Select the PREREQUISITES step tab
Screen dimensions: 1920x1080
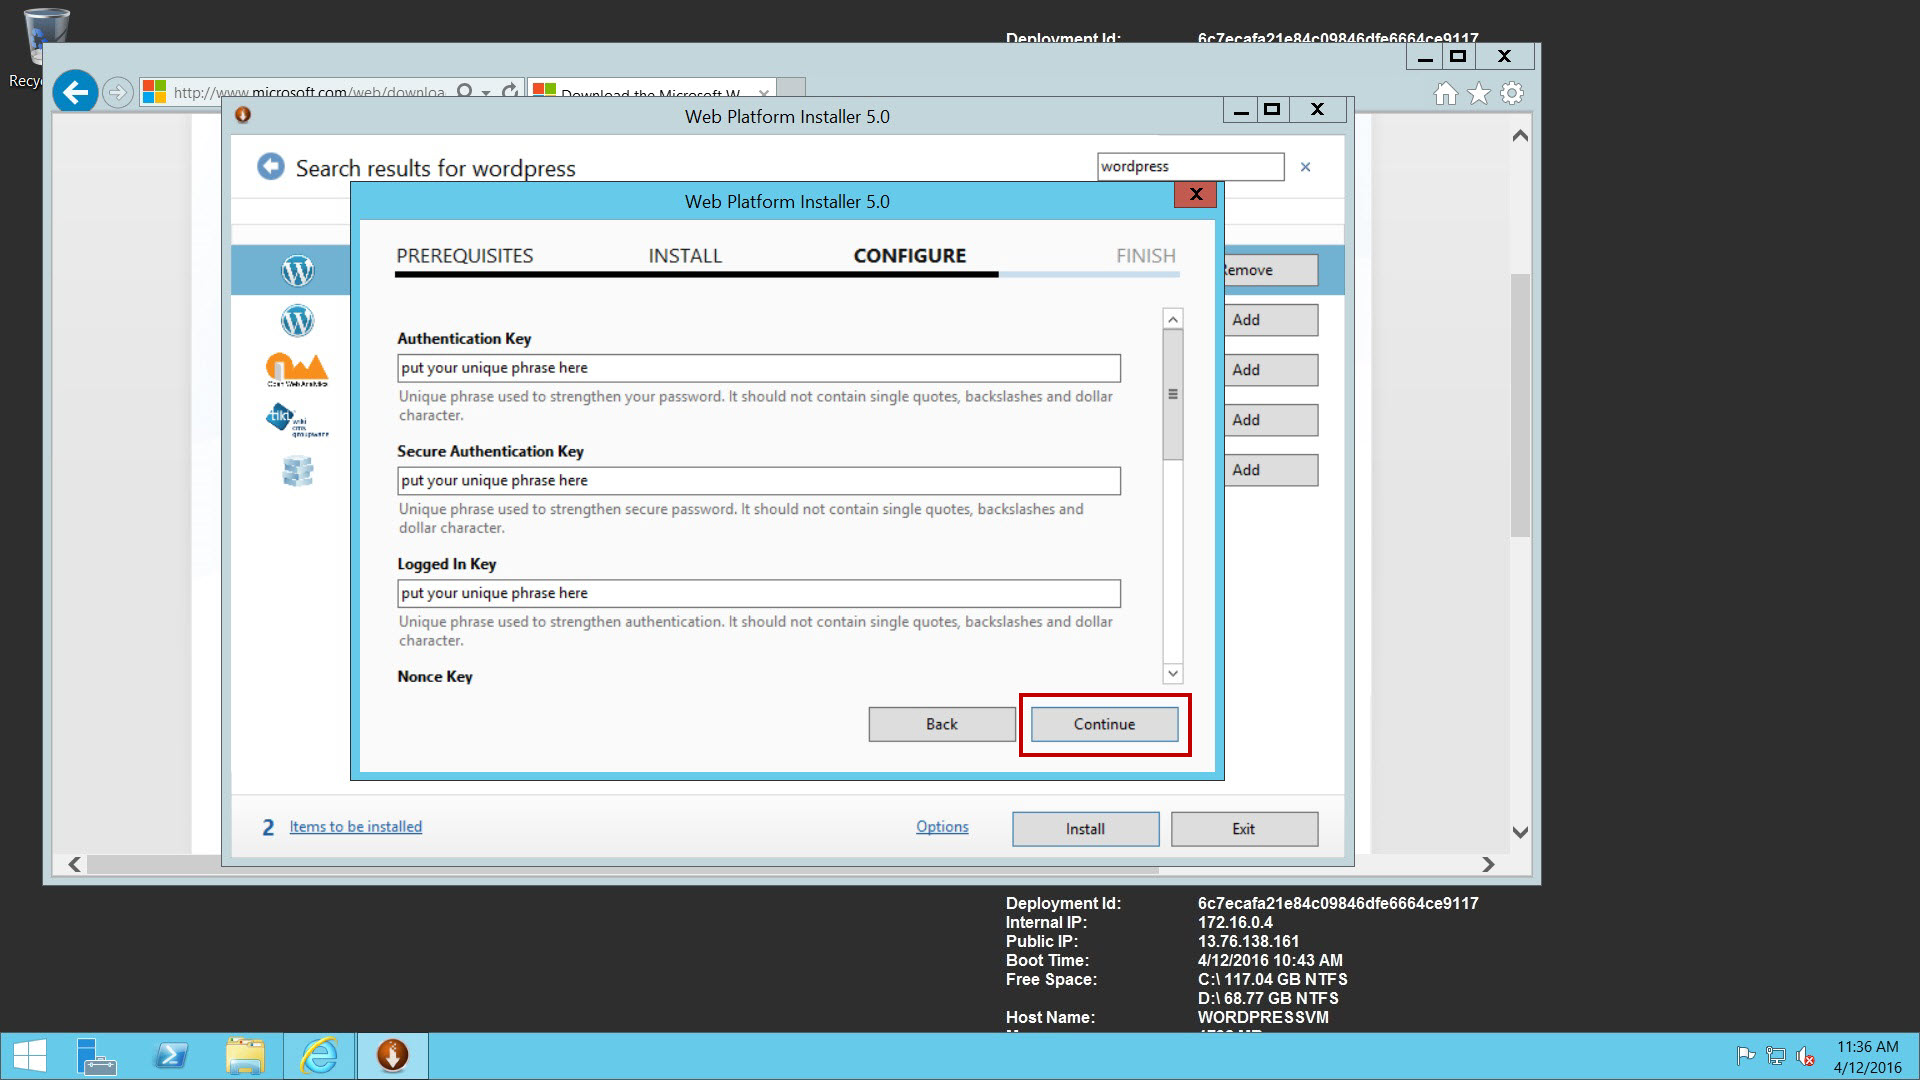point(465,256)
